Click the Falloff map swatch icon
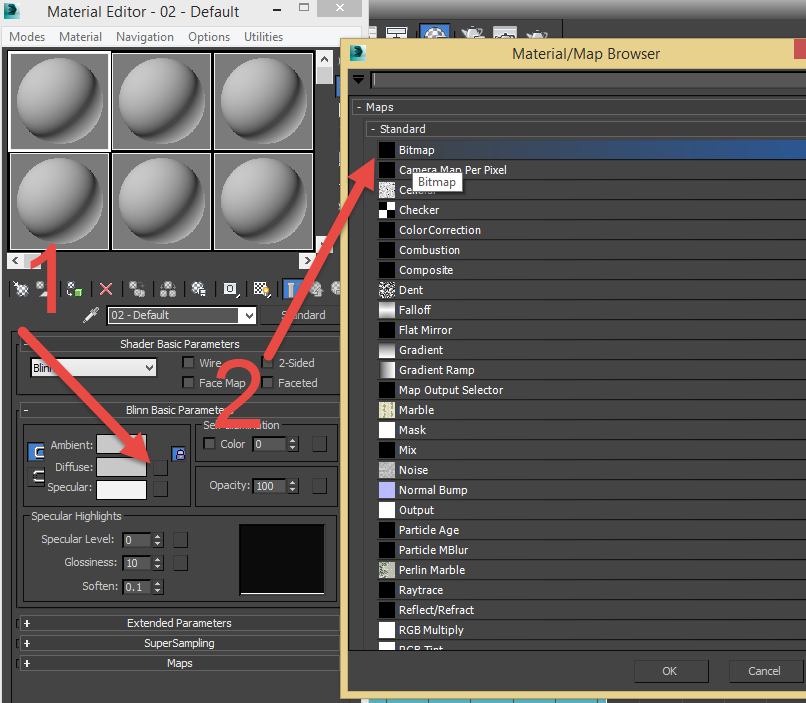Viewport: 806px width, 703px height. 387,310
